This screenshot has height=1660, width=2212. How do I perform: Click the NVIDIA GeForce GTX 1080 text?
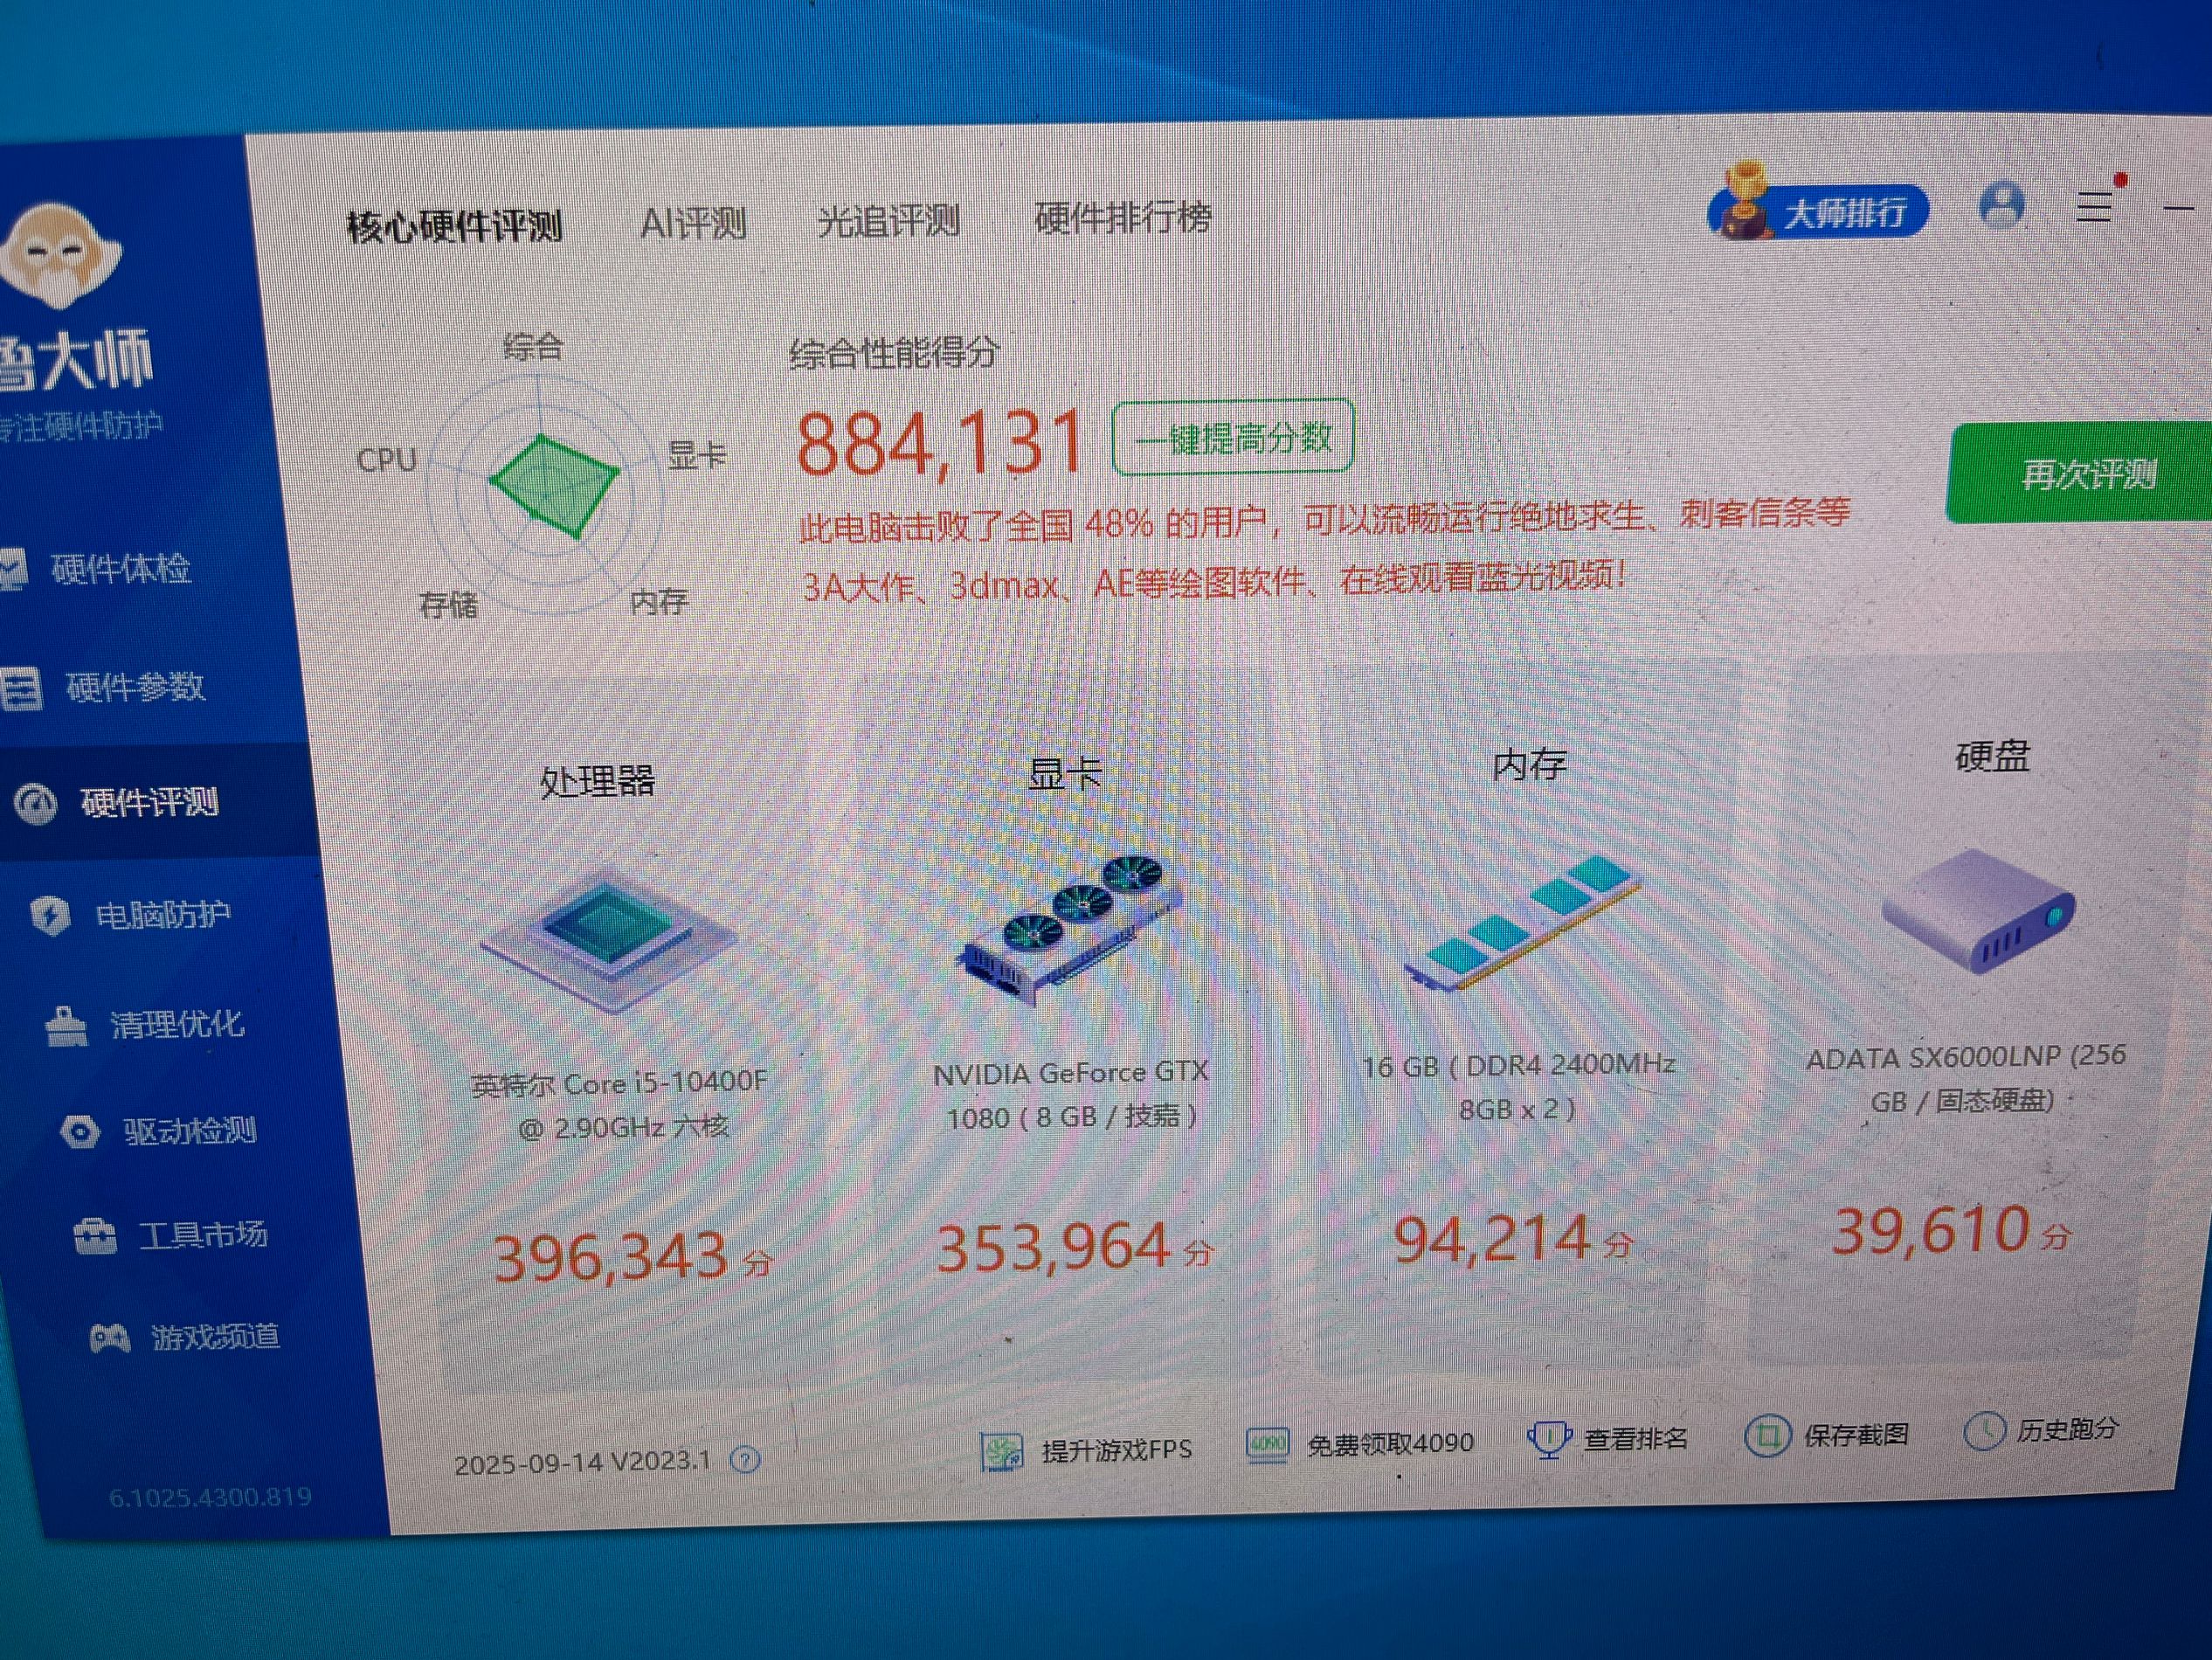[x=1071, y=1095]
